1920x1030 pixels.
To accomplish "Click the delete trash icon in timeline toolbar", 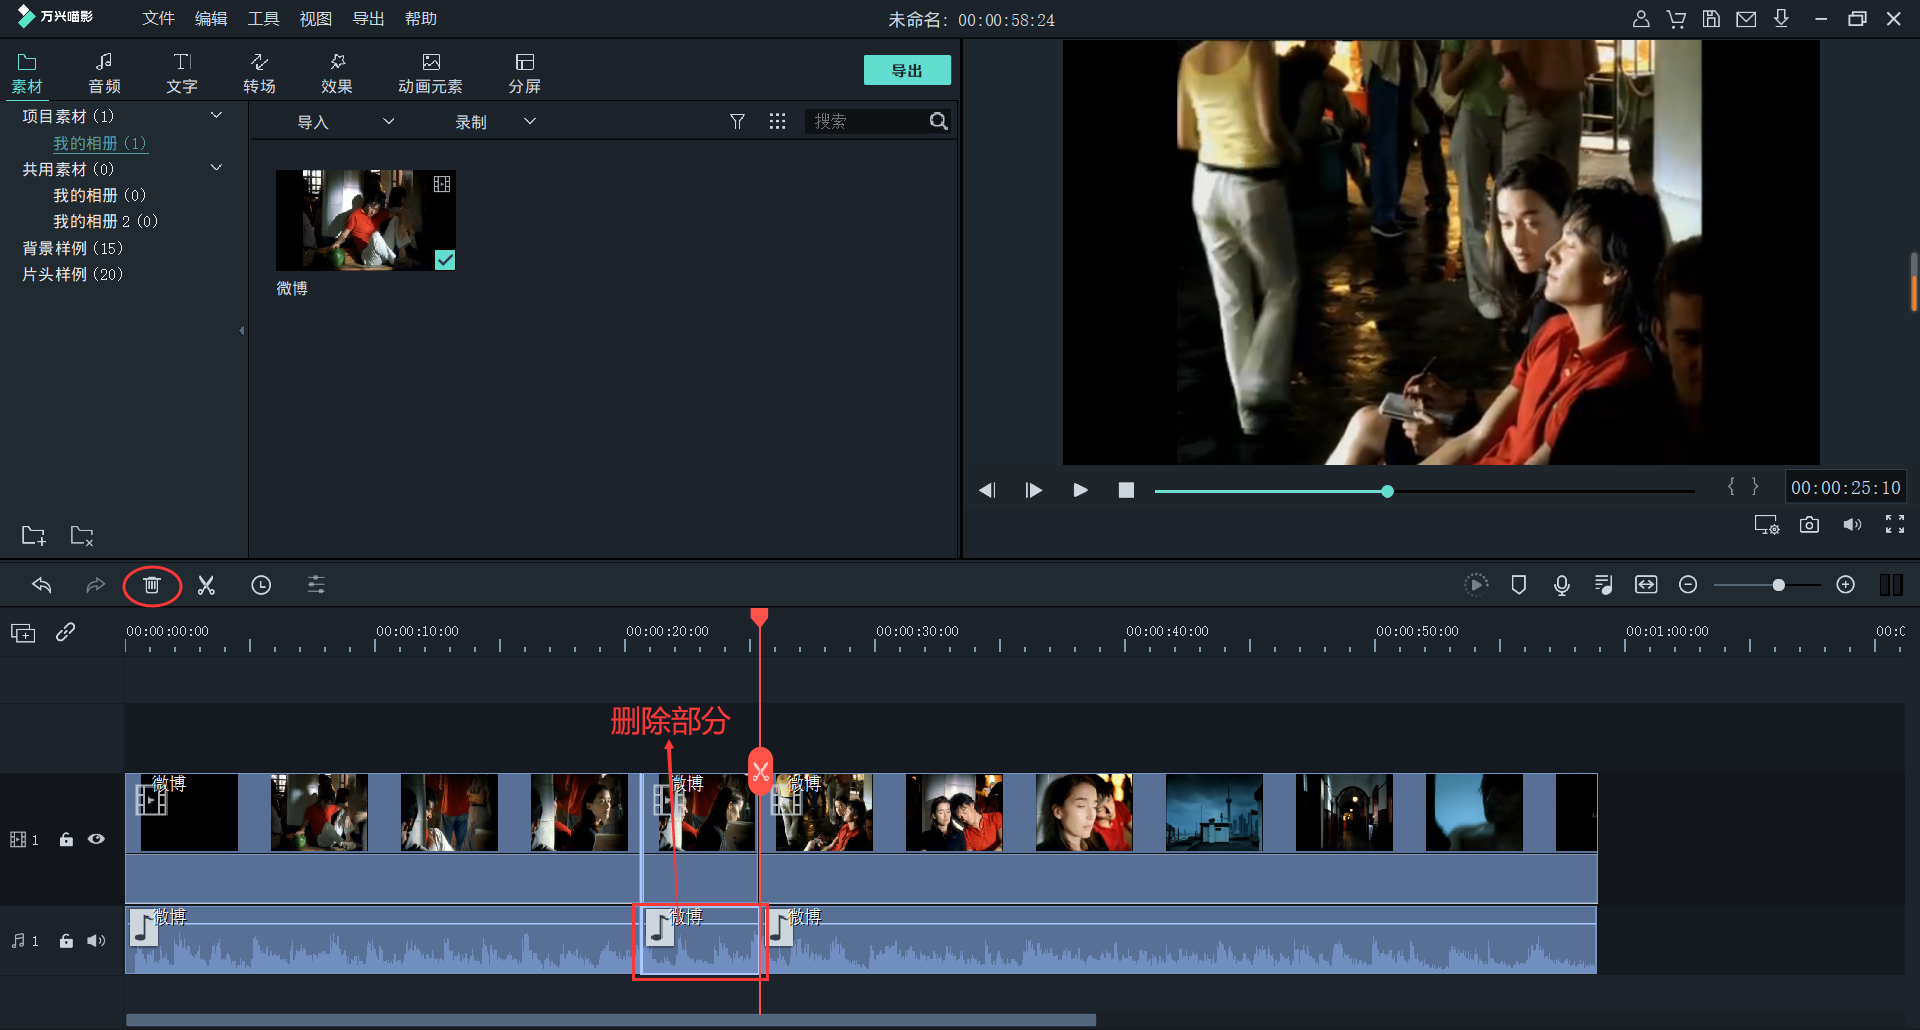I will pyautogui.click(x=152, y=585).
